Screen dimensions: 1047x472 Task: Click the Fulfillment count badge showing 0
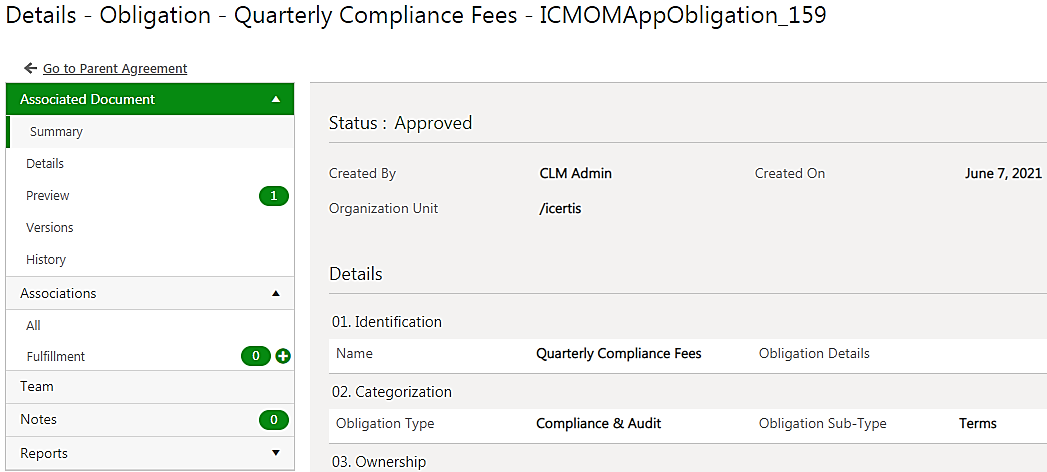pyautogui.click(x=256, y=357)
